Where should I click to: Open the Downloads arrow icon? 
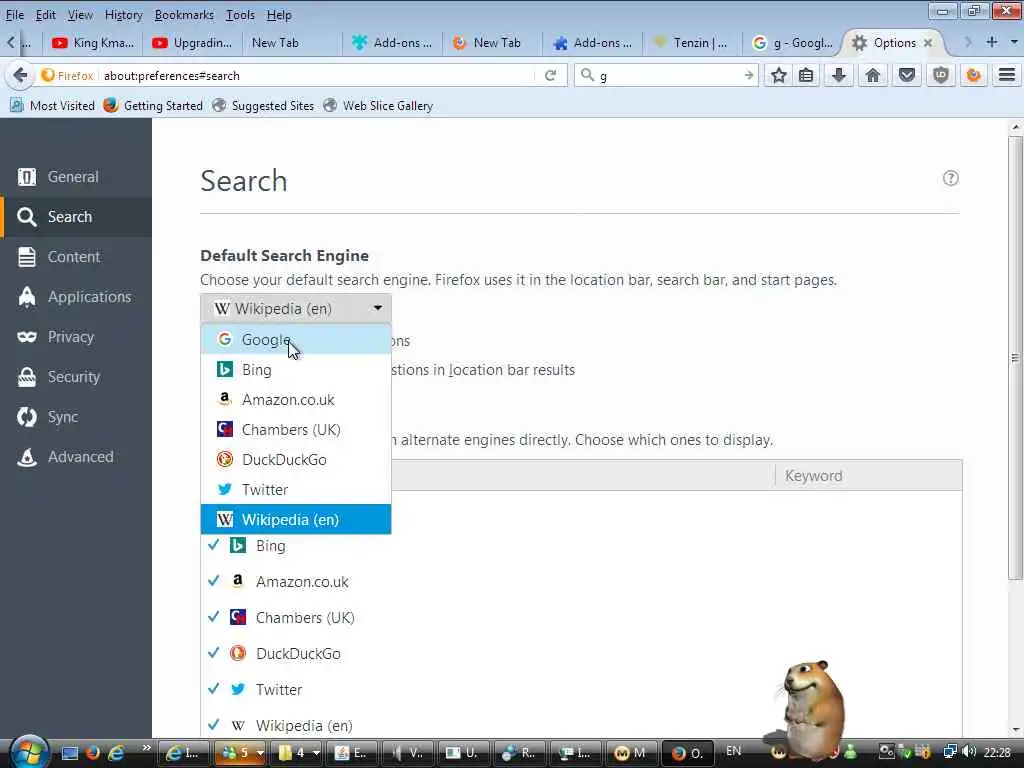839,76
